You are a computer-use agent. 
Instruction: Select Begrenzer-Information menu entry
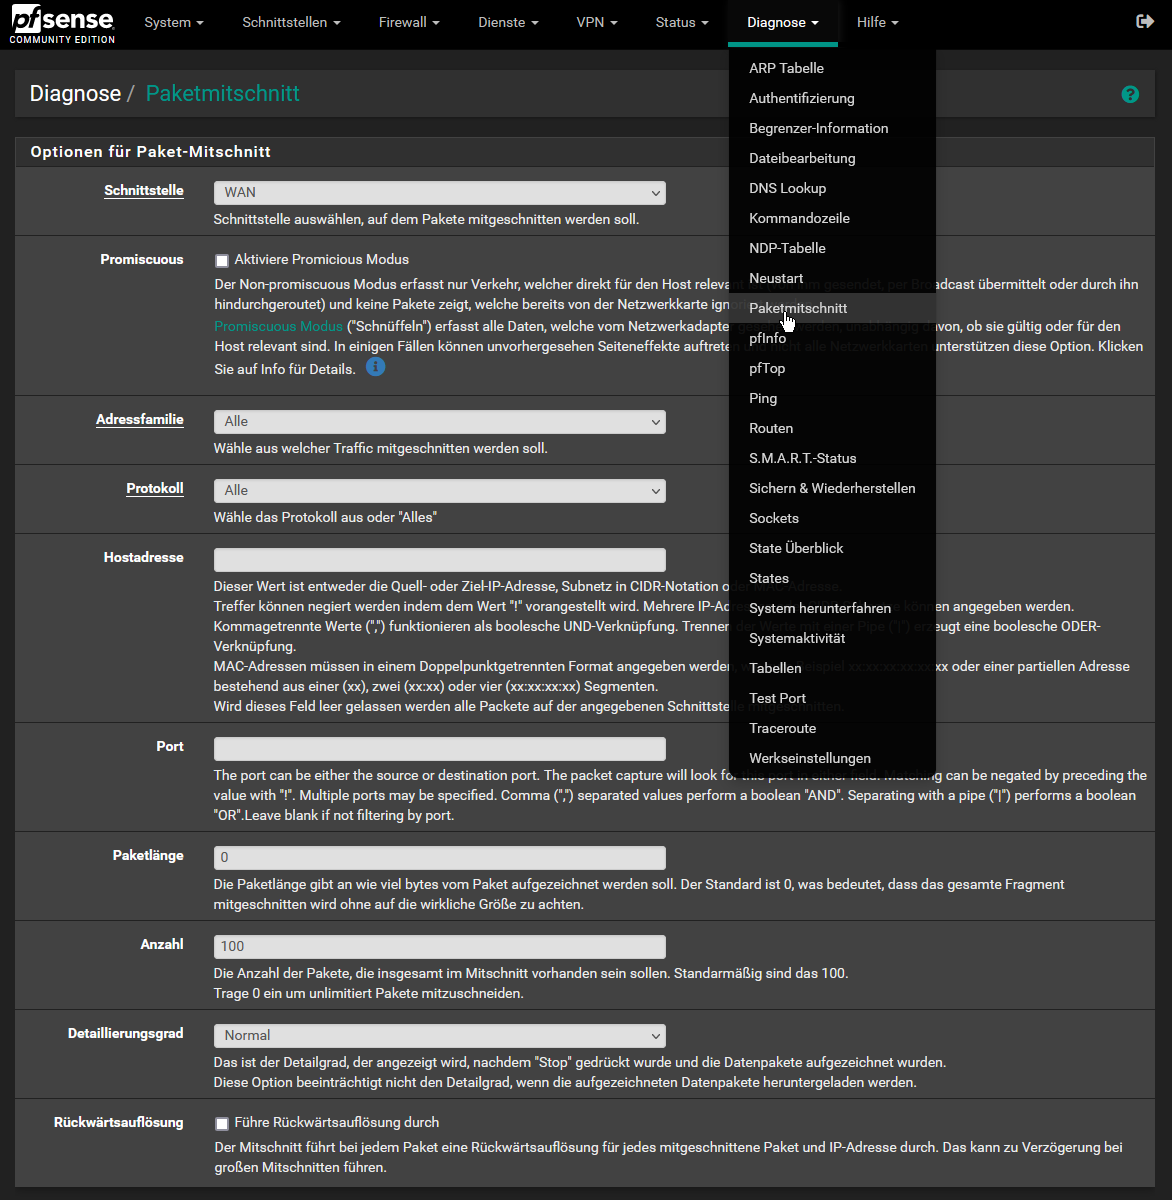(x=832, y=128)
